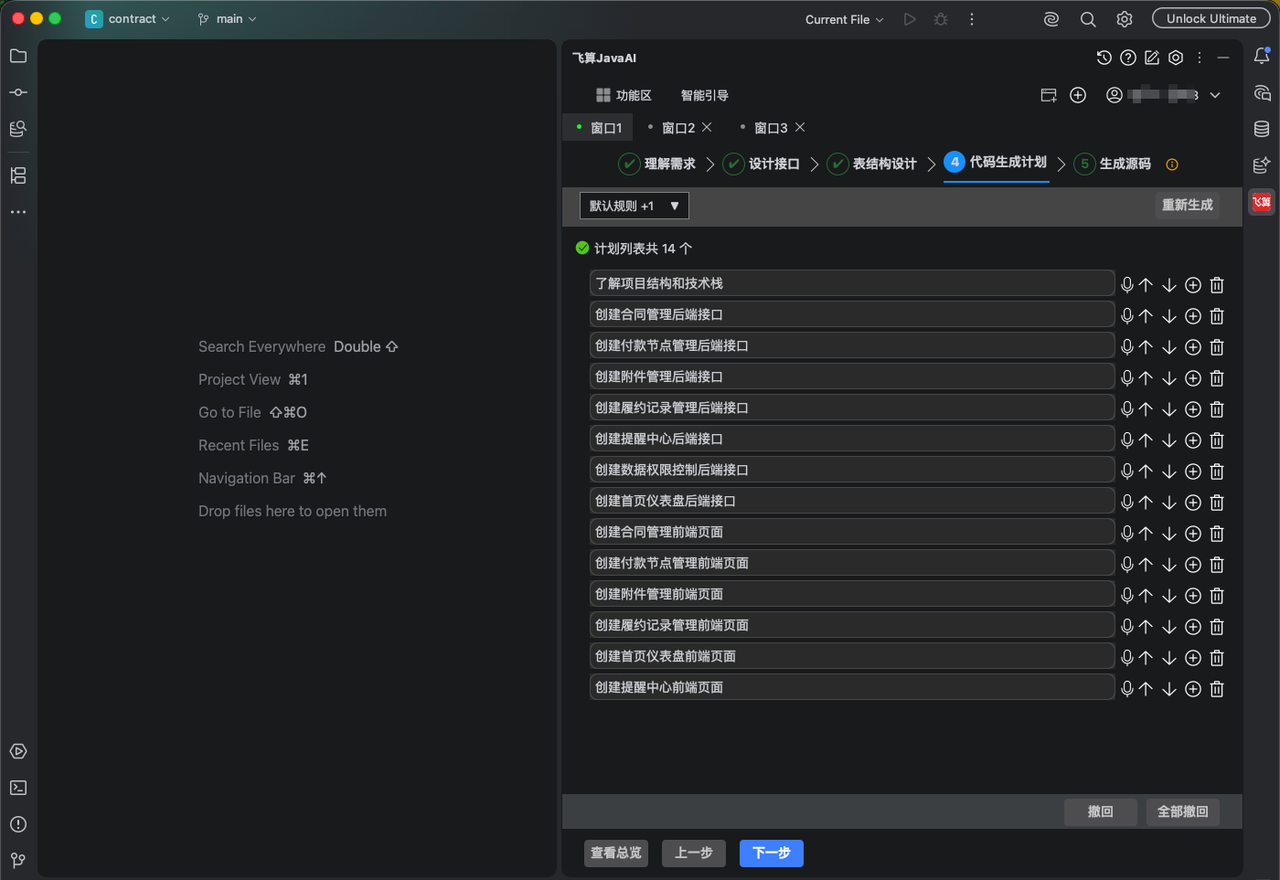This screenshot has width=1280, height=880.
Task: Click info icon next to 生成源码
Action: (x=1172, y=164)
